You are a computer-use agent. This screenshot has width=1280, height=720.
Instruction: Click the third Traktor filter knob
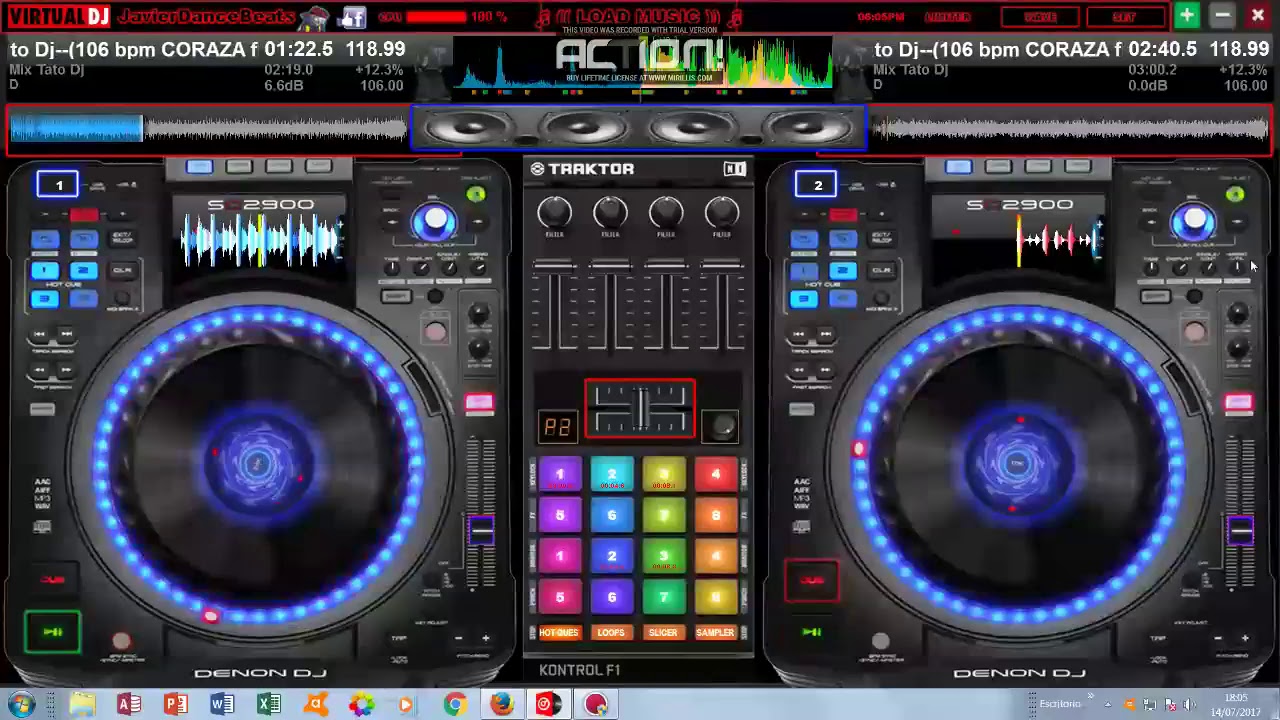[666, 213]
